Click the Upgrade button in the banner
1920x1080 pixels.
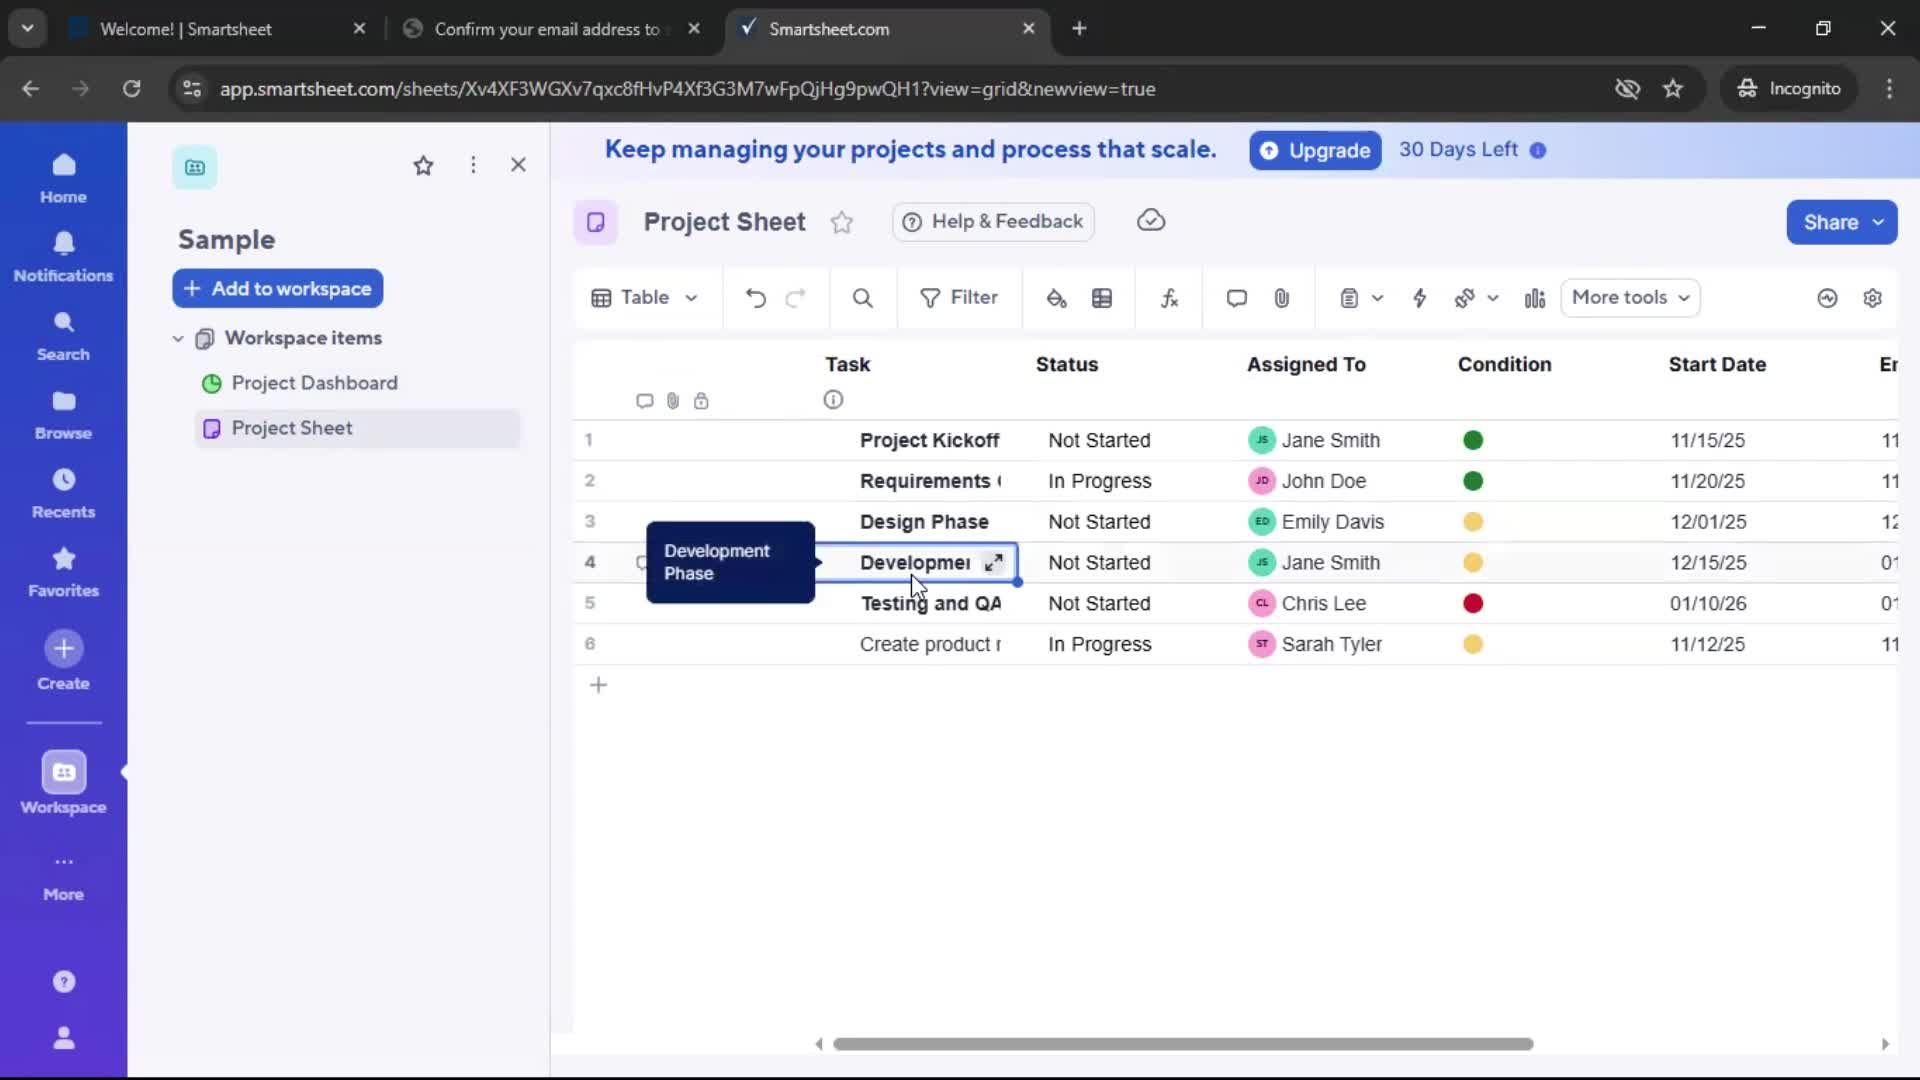(1314, 150)
